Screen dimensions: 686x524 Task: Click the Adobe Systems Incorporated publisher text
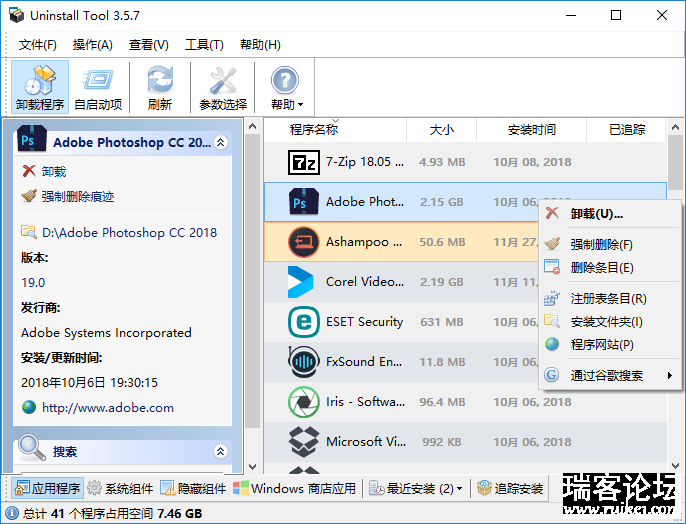[x=106, y=333]
